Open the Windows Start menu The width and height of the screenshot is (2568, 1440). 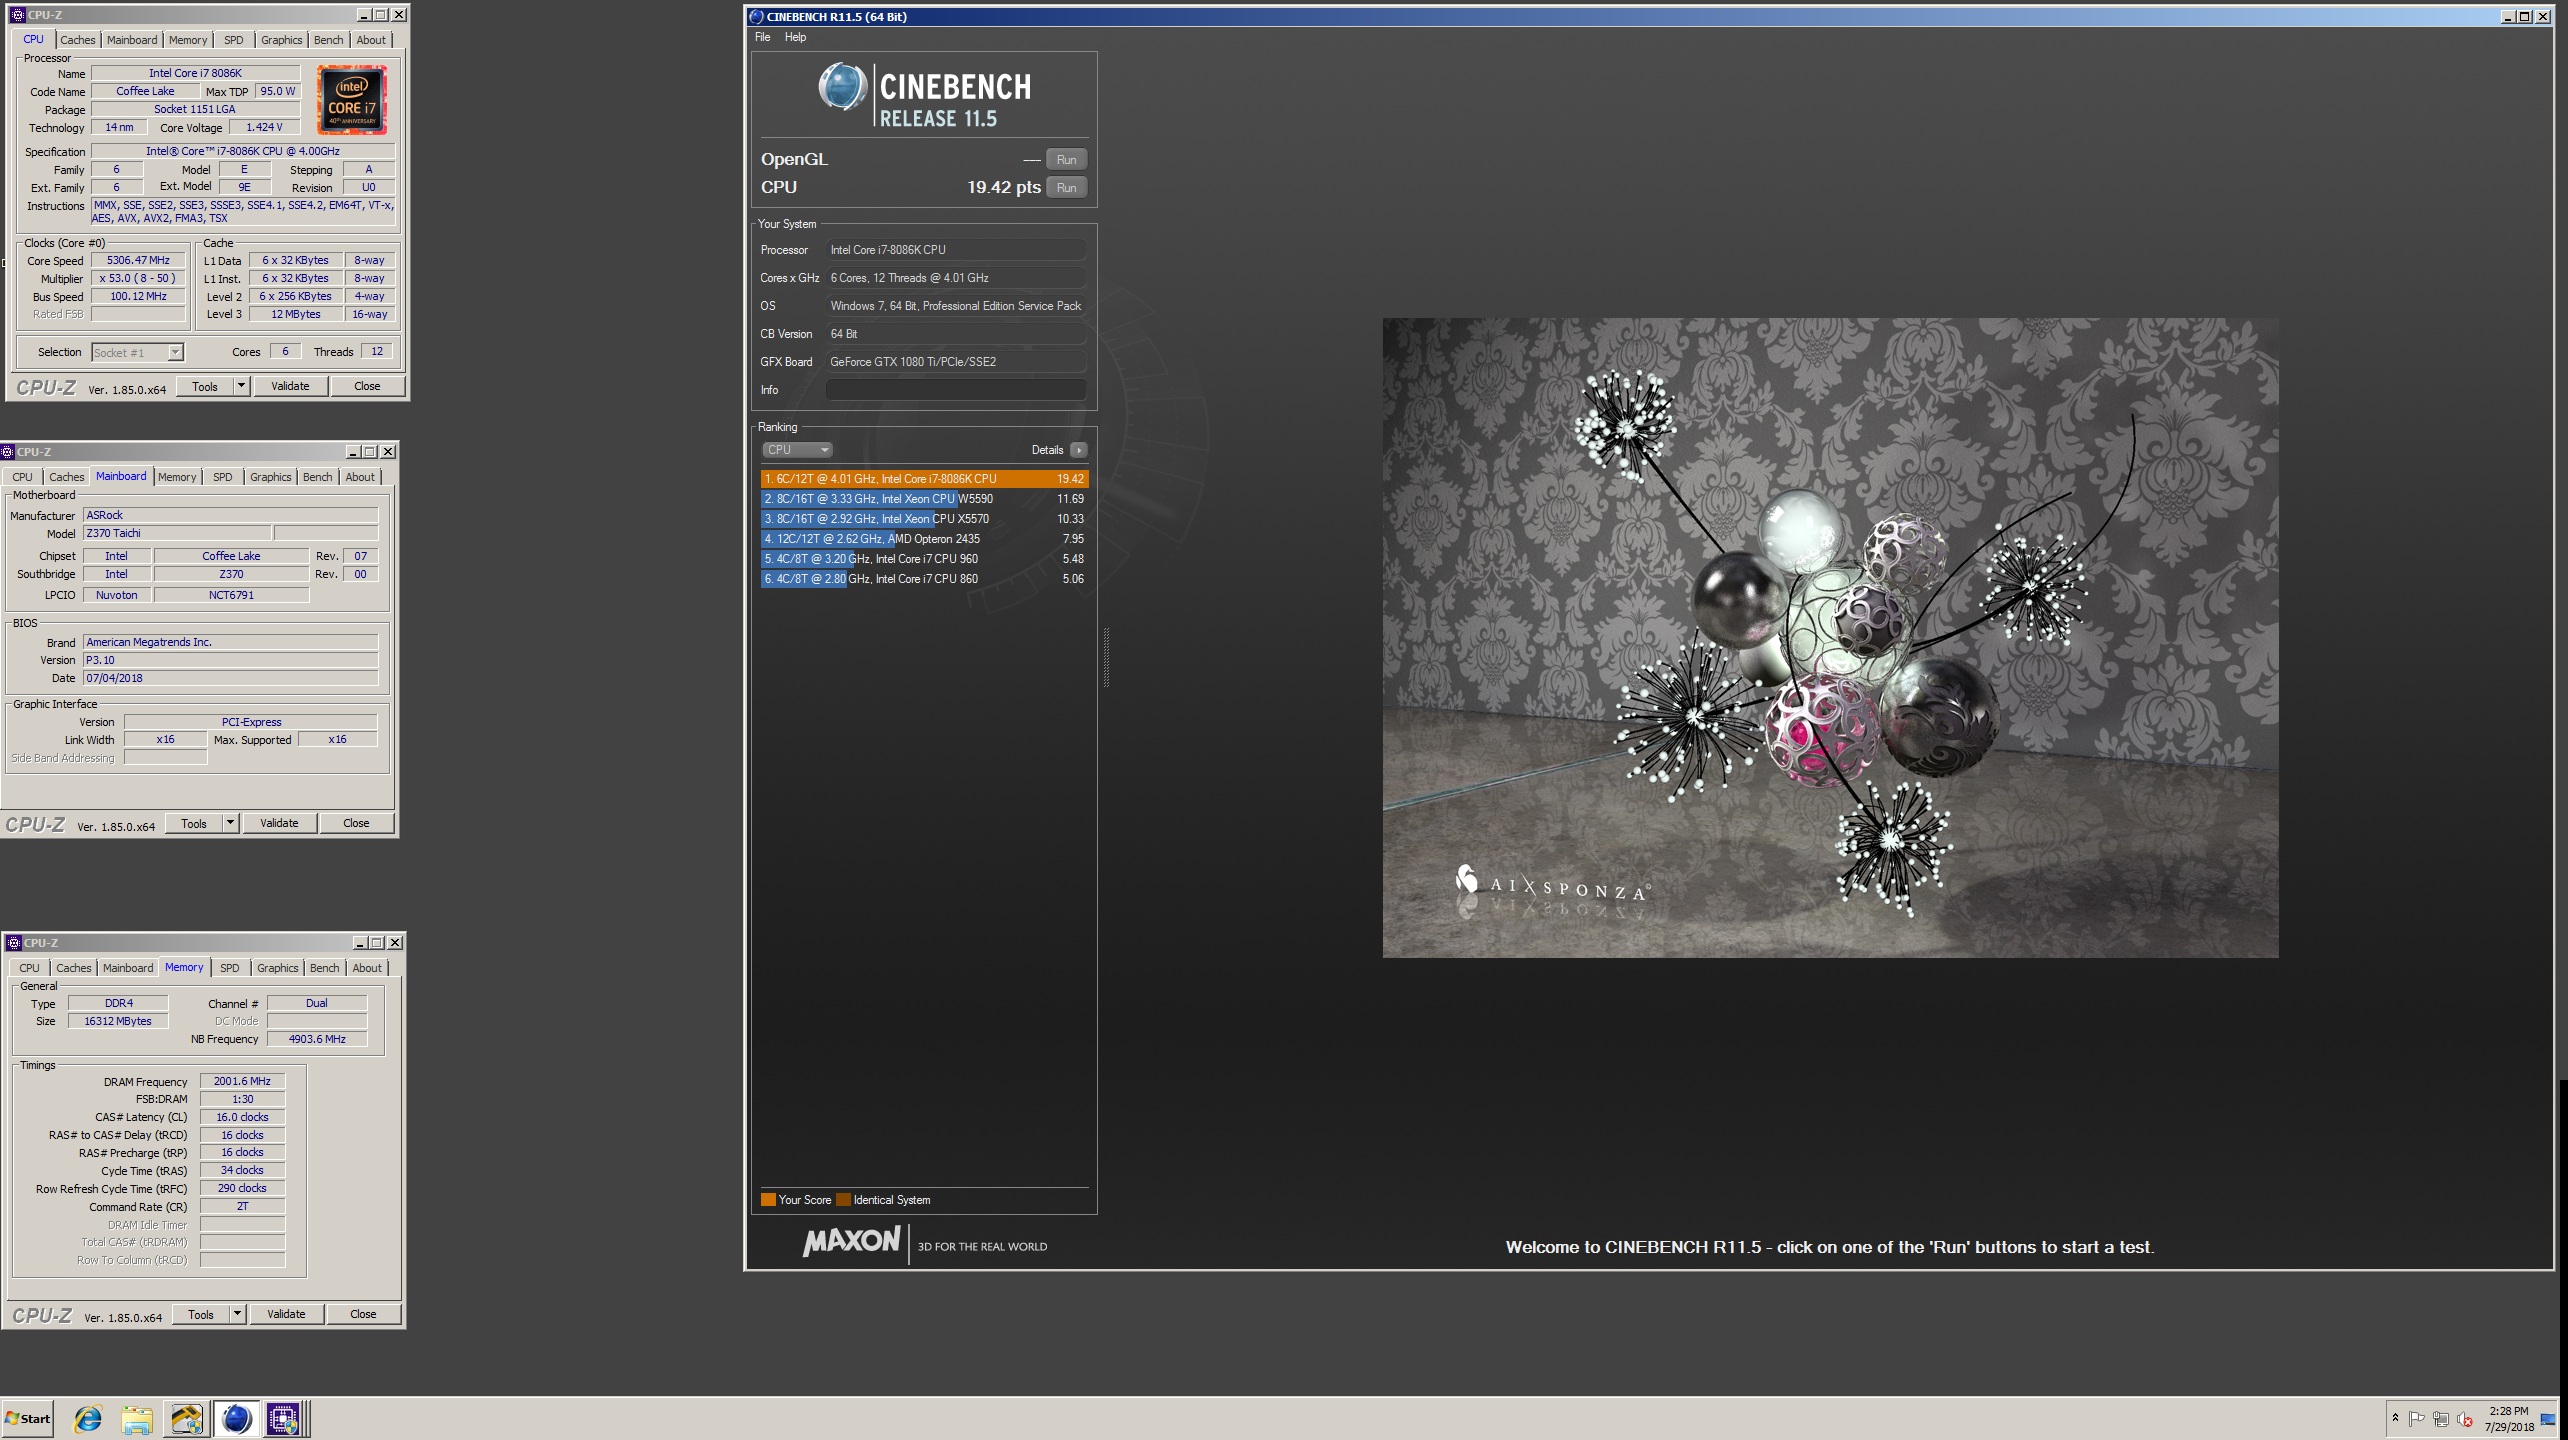(x=28, y=1419)
